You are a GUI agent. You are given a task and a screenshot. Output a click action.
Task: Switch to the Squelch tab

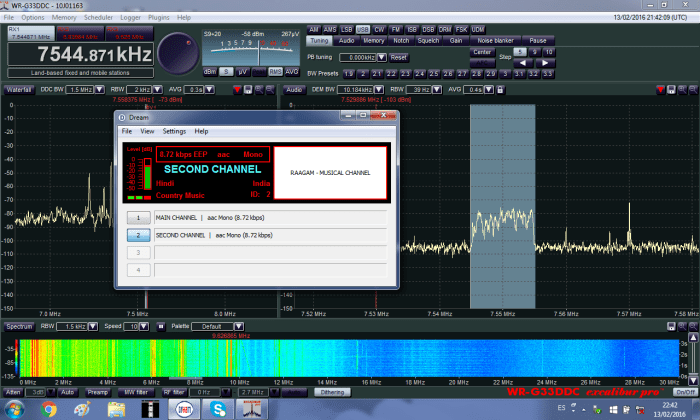(429, 41)
